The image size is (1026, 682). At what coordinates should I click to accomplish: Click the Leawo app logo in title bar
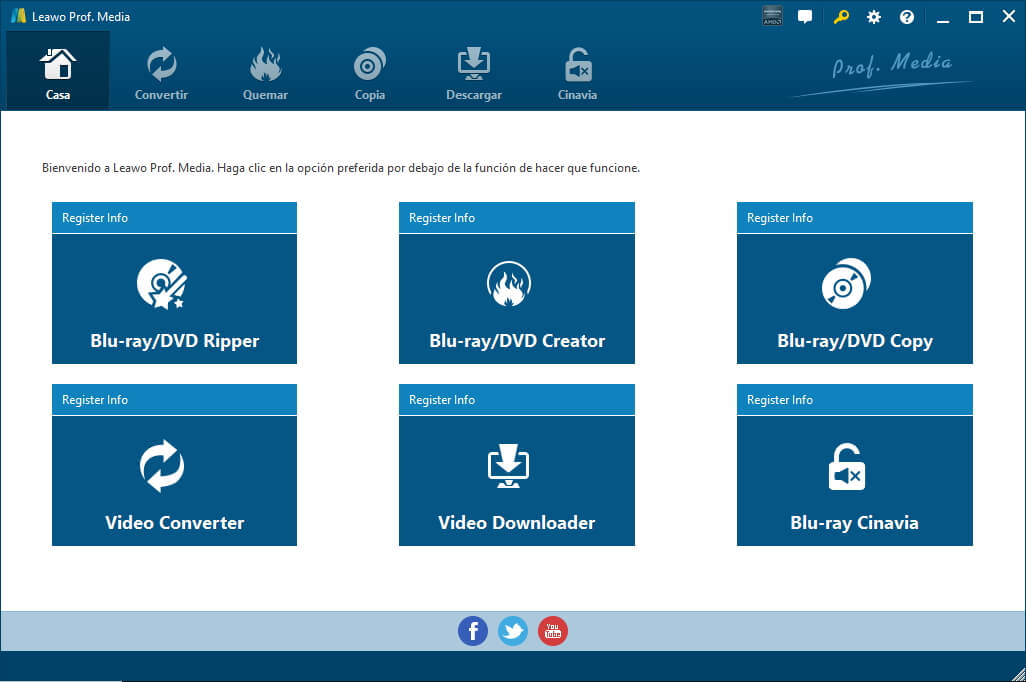coord(18,16)
